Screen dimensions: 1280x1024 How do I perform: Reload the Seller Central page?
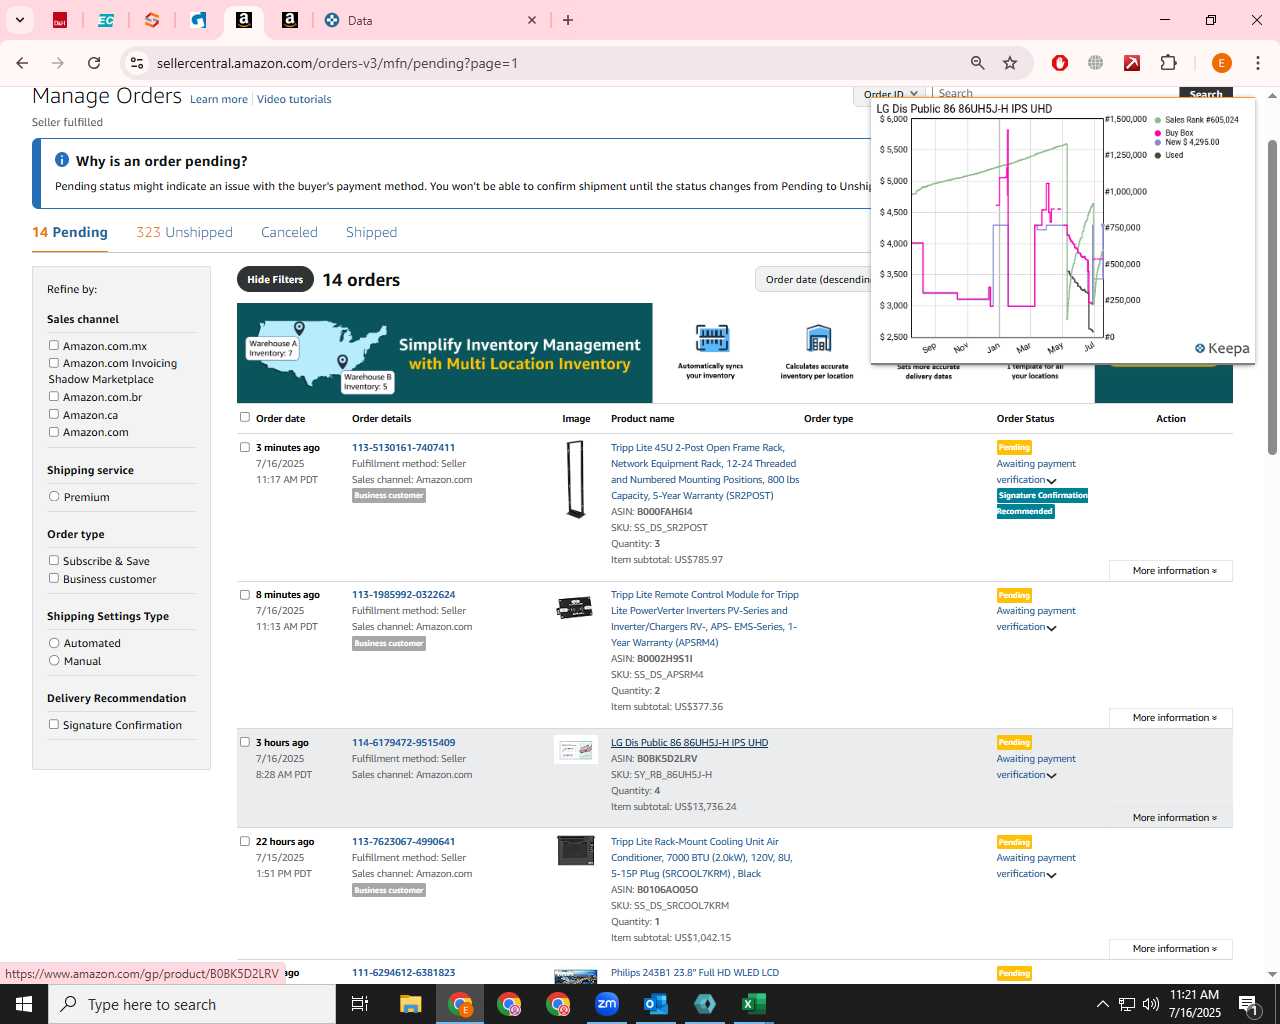point(94,63)
